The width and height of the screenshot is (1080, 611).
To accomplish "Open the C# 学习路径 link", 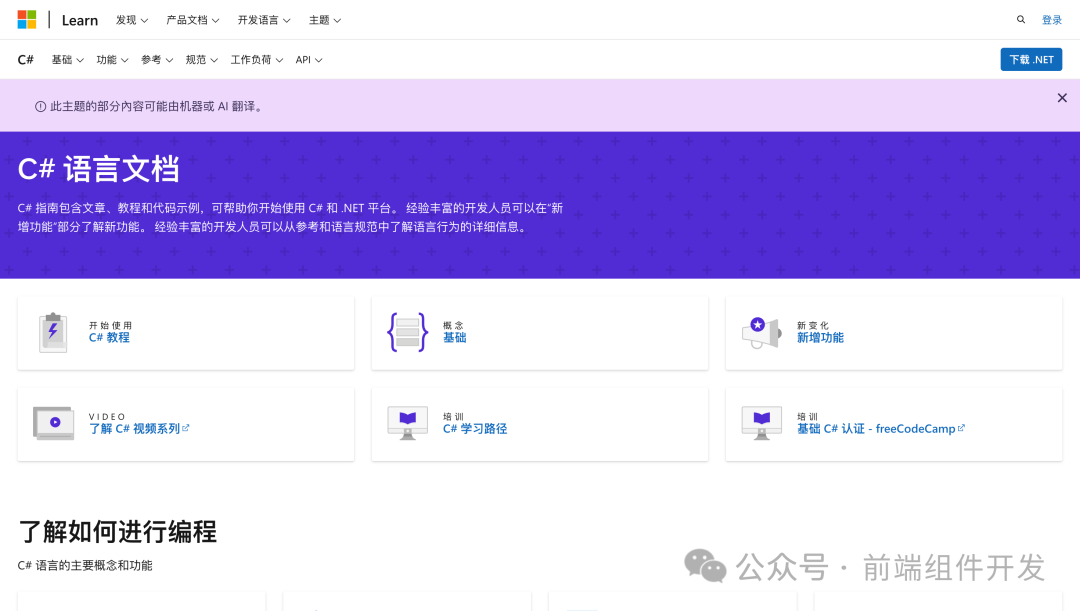I will coord(475,428).
